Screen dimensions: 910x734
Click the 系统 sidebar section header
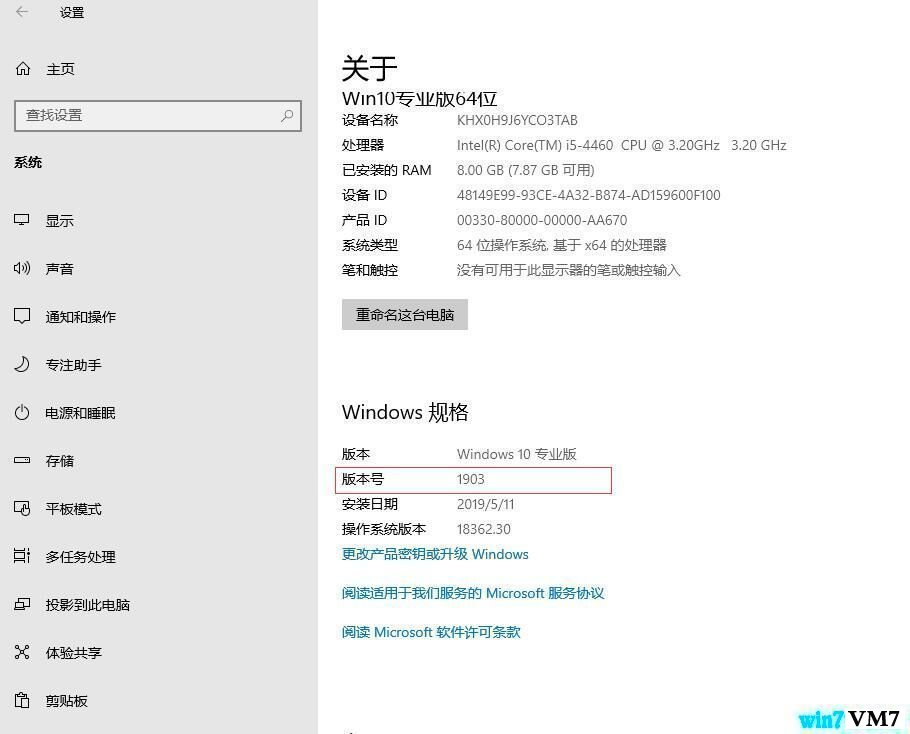[x=28, y=162]
